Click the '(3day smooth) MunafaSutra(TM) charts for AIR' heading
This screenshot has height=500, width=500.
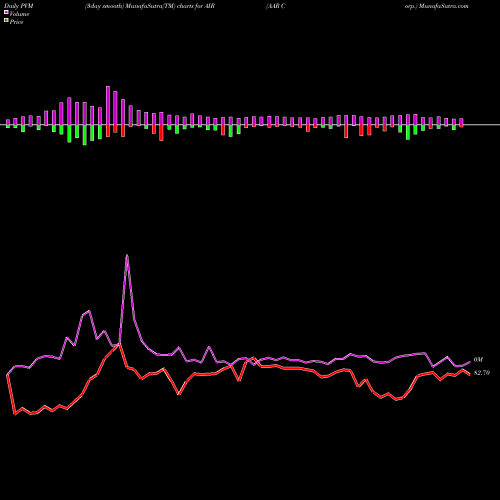coord(150,6)
